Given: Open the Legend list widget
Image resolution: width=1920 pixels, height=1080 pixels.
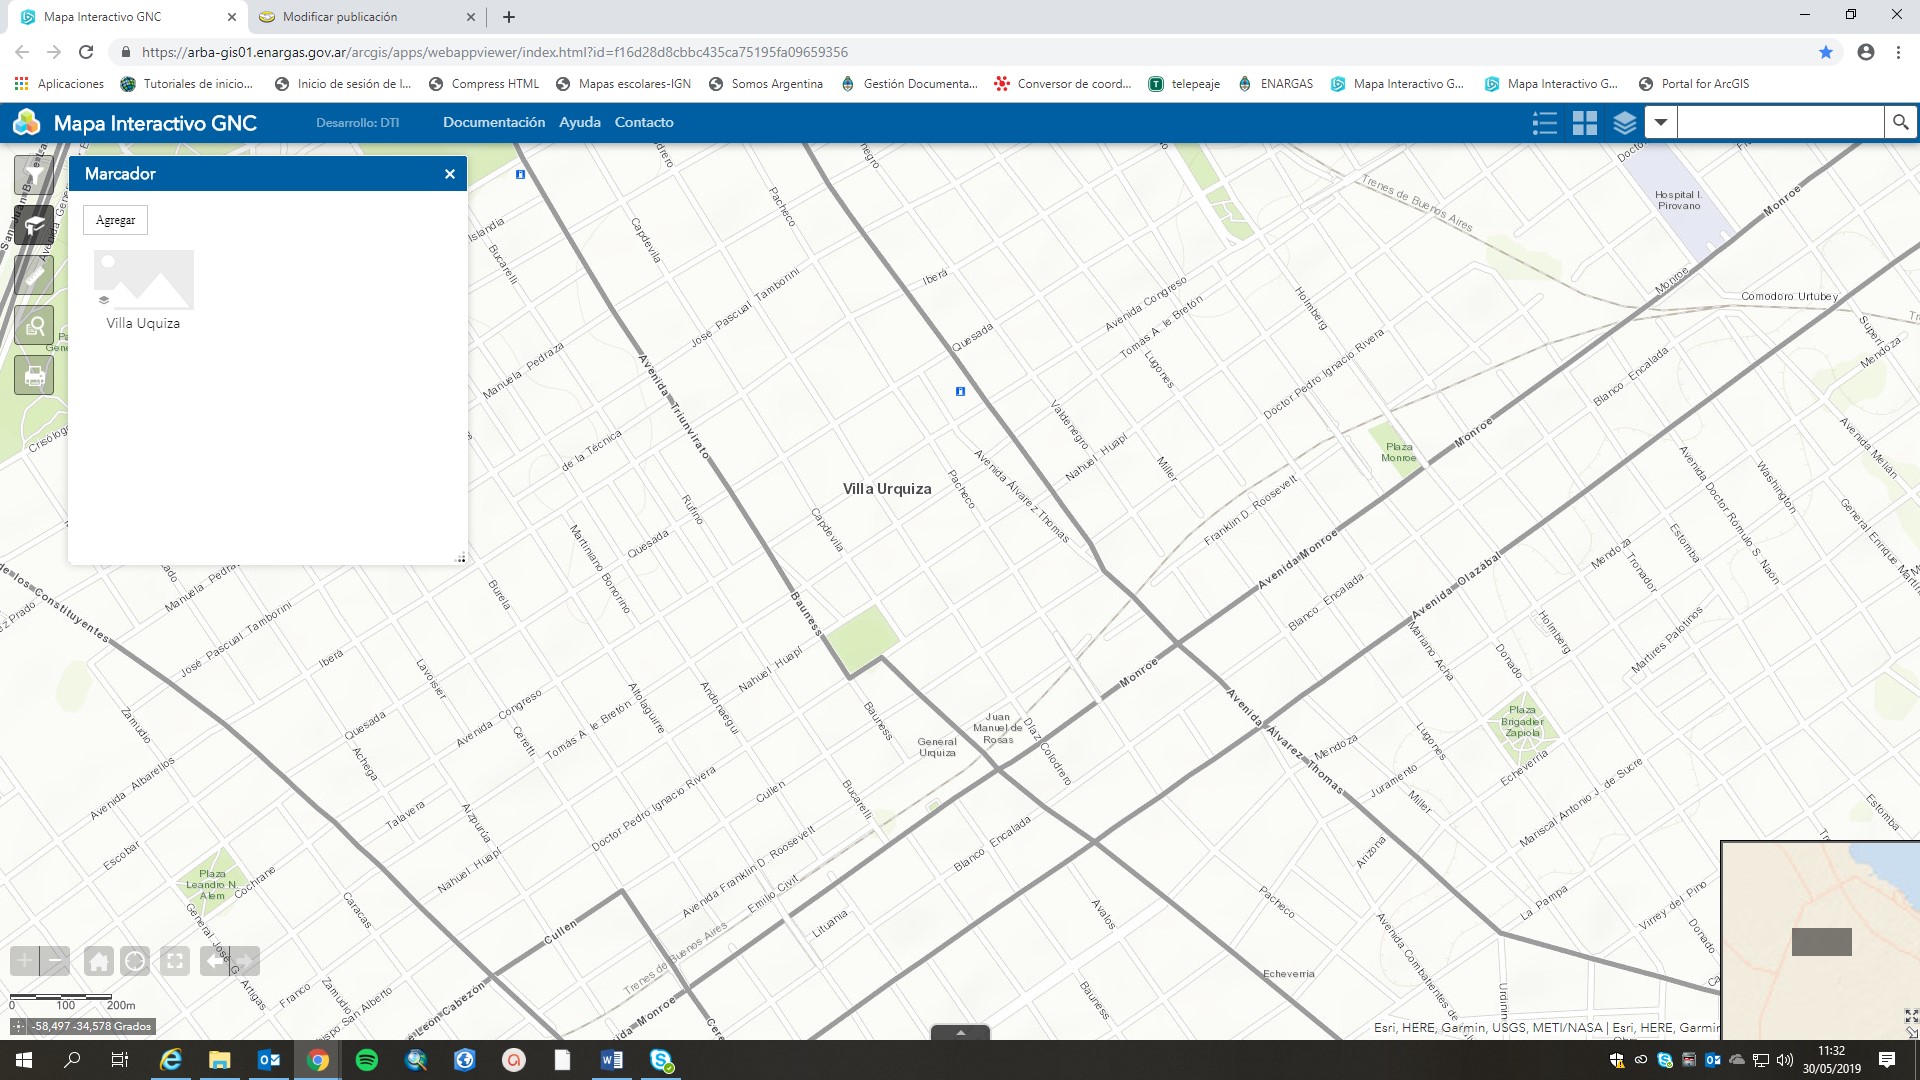Looking at the screenshot, I should coord(1545,123).
